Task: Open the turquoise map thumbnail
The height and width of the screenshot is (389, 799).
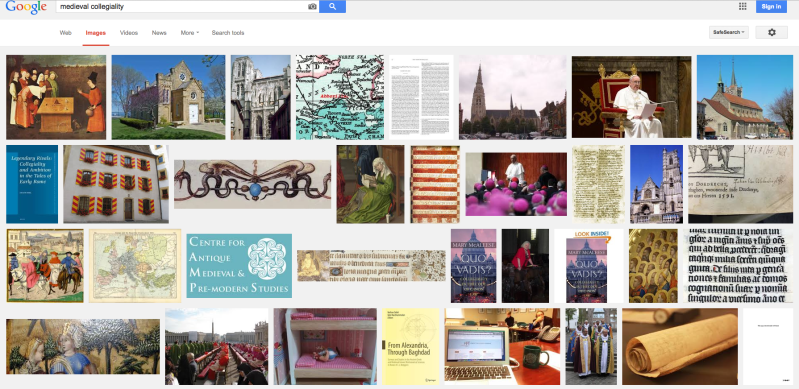Action: tap(340, 97)
